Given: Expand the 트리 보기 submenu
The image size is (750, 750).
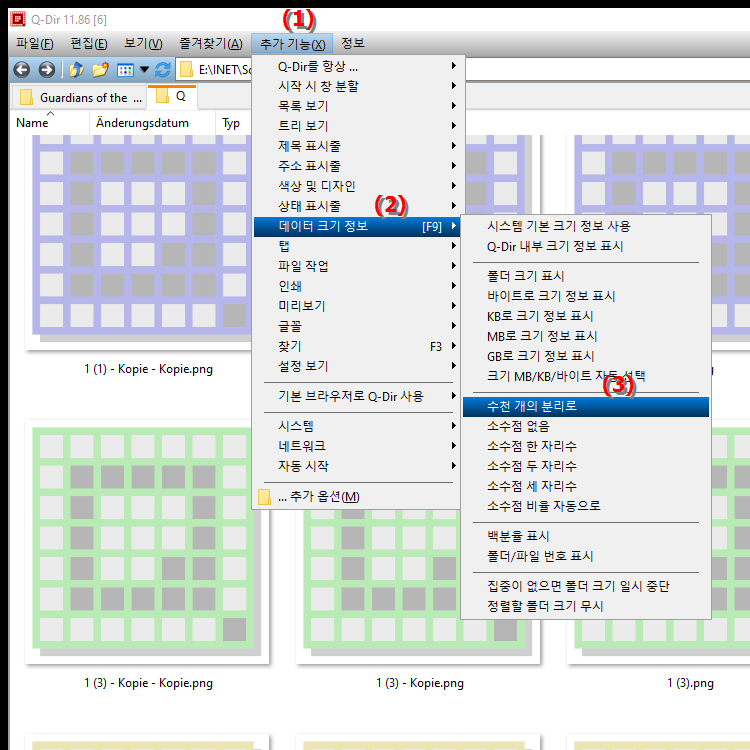Looking at the screenshot, I should pos(356,126).
